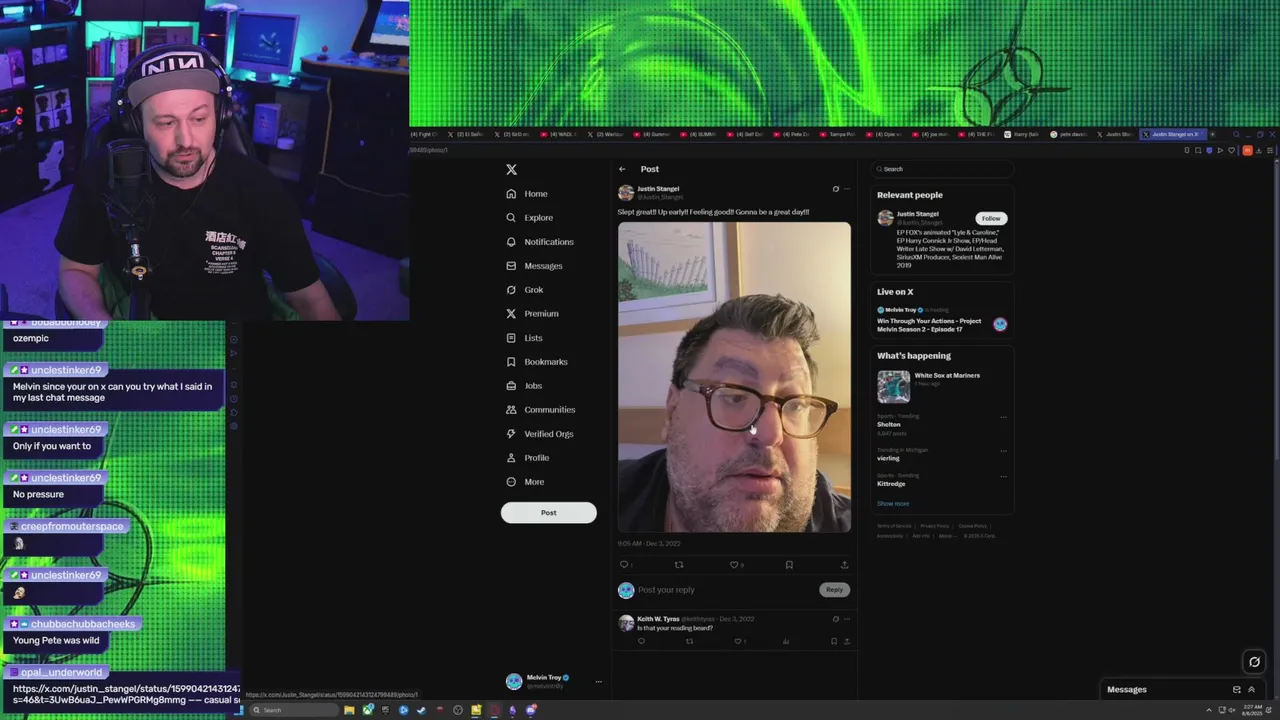This screenshot has width=1280, height=720.
Task: Click the X logo in sidebar
Action: 511,170
